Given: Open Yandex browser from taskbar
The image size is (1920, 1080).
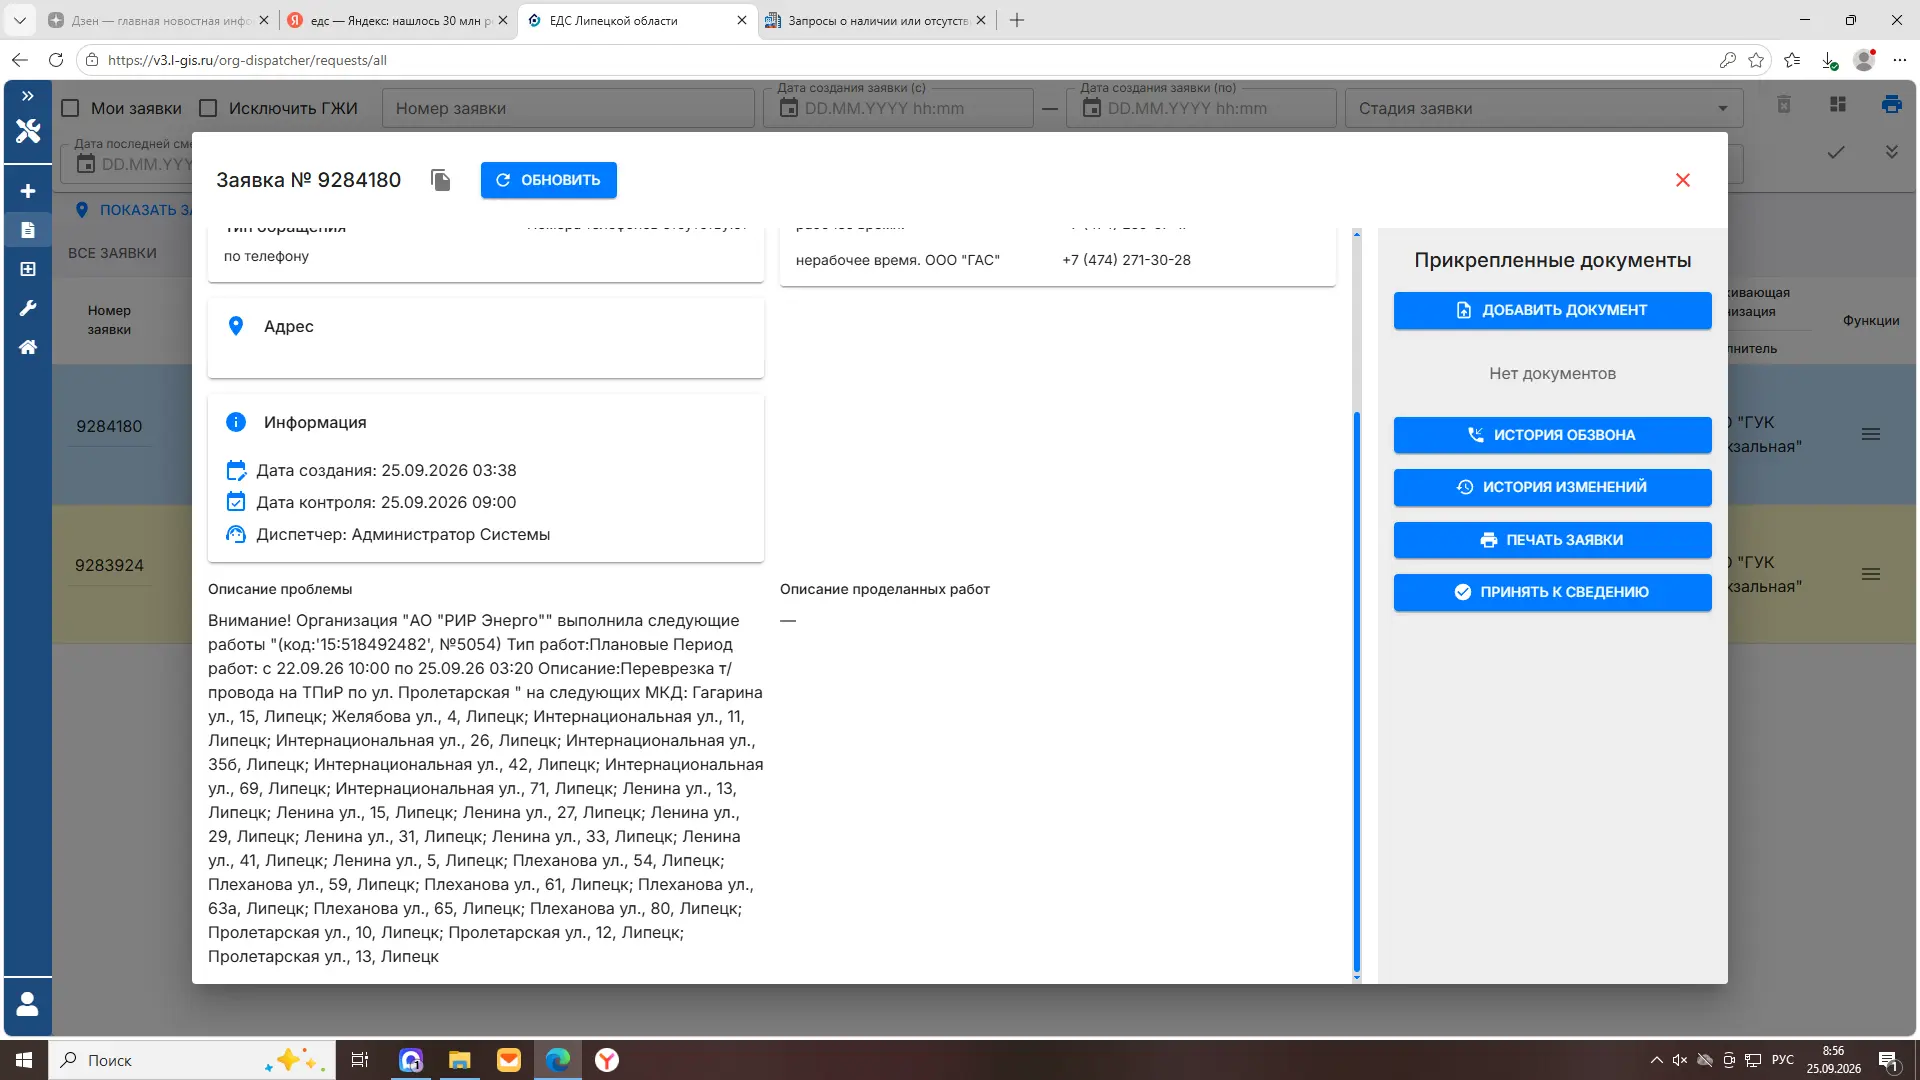Looking at the screenshot, I should click(x=607, y=1060).
